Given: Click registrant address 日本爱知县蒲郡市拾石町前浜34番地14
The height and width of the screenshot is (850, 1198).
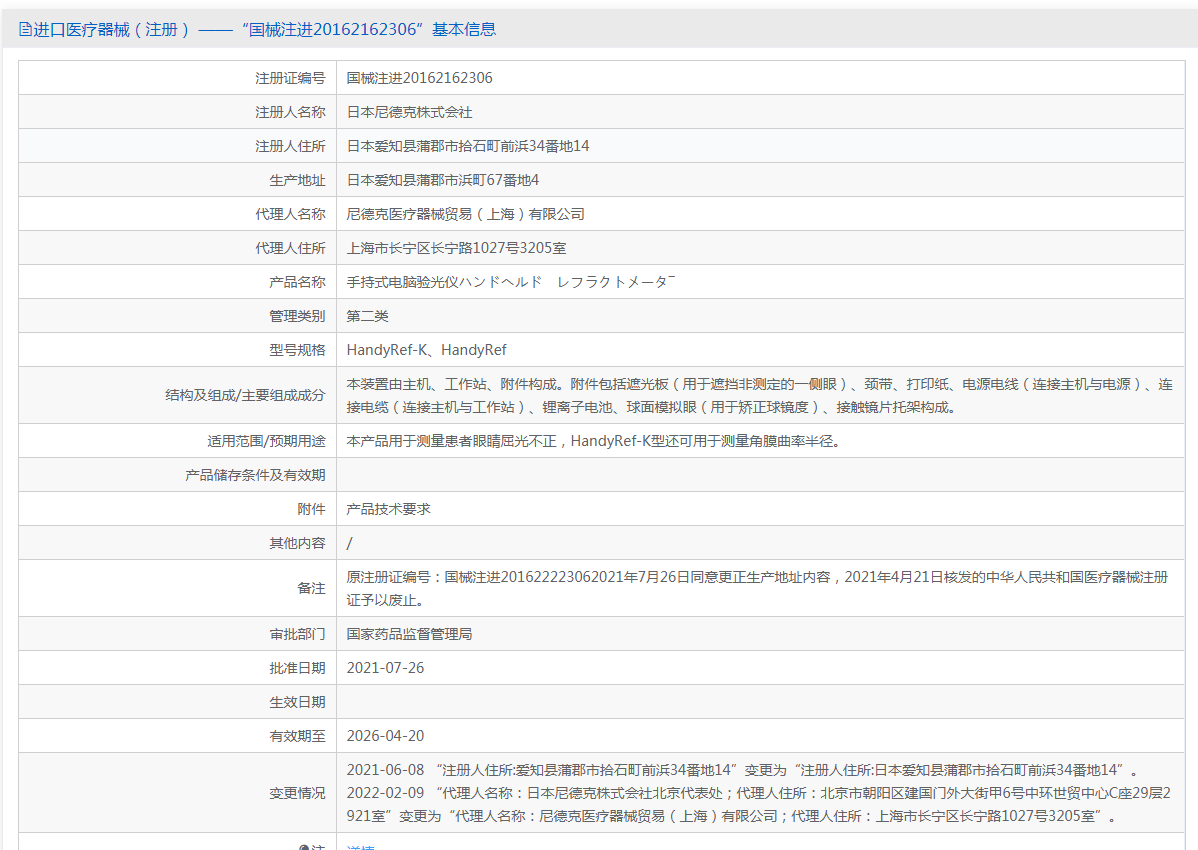Looking at the screenshot, I should [x=468, y=146].
